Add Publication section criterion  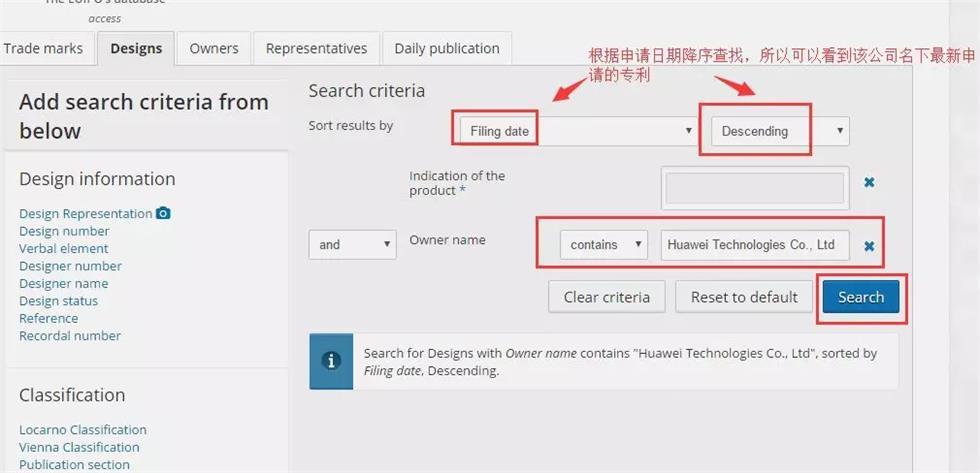(x=74, y=465)
